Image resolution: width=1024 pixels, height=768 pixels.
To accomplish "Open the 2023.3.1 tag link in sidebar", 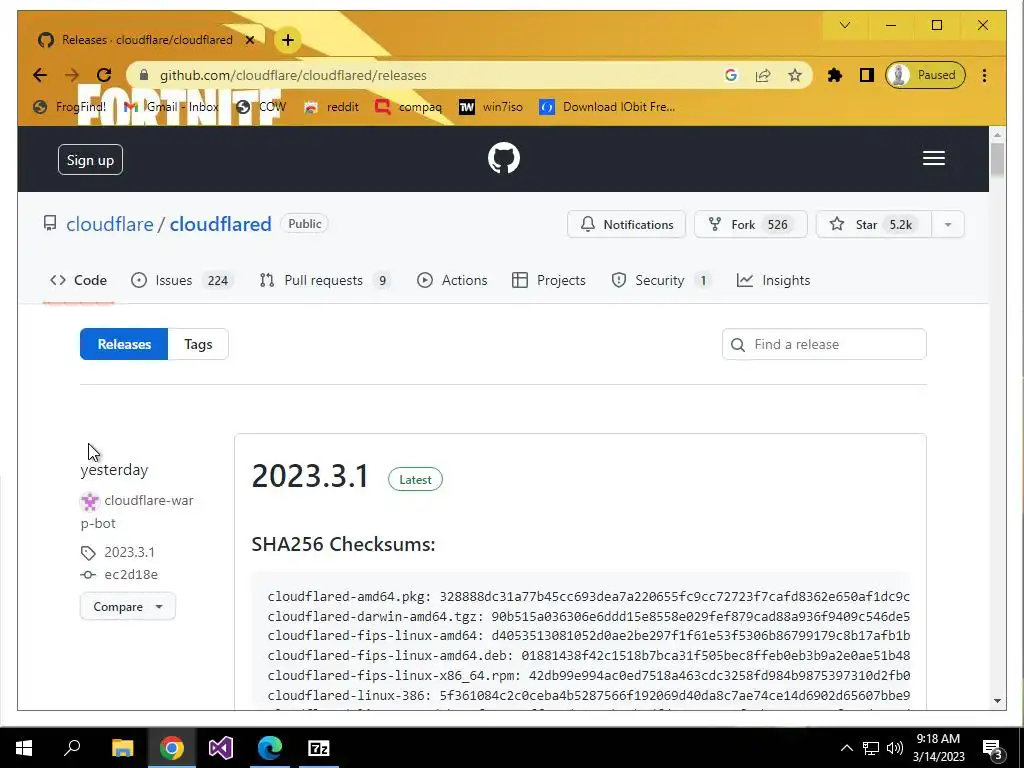I will tap(129, 552).
